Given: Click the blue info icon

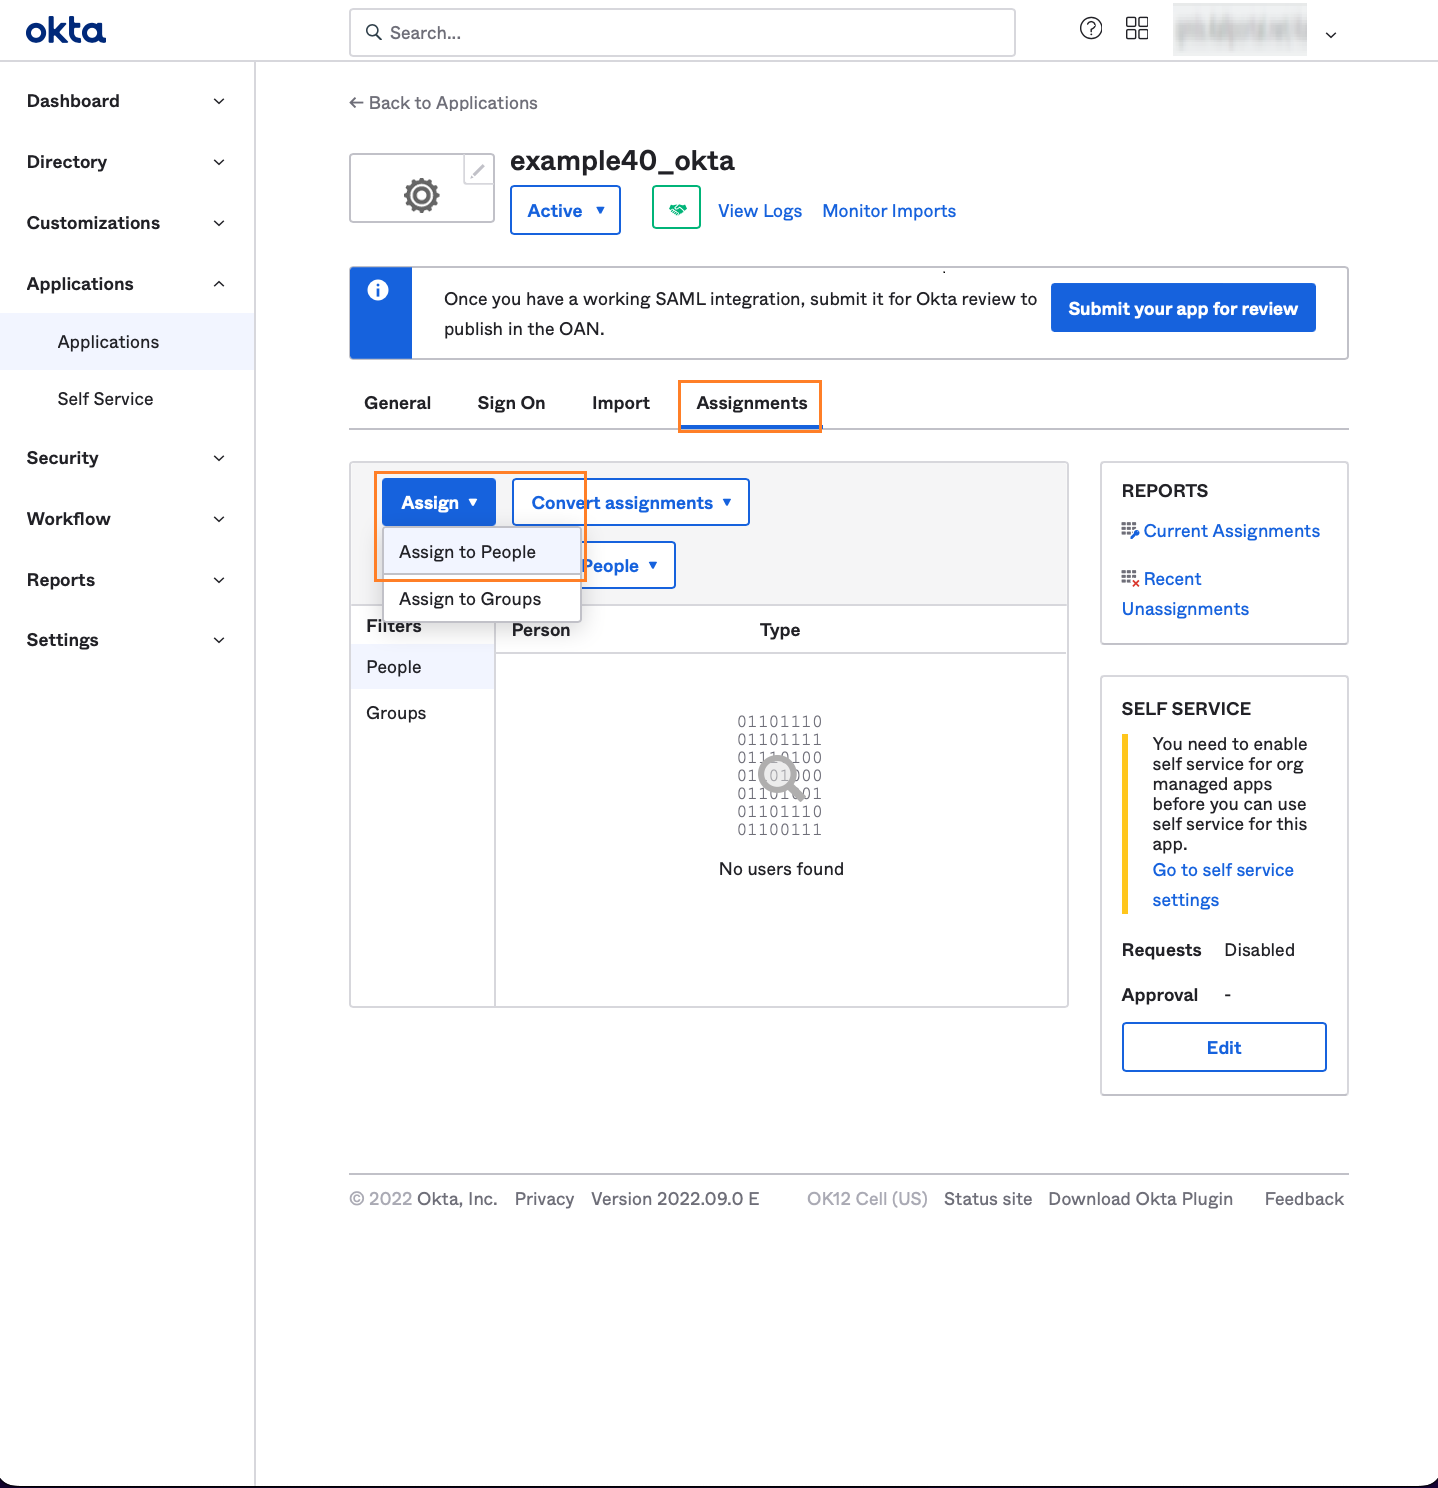Looking at the screenshot, I should click(378, 290).
